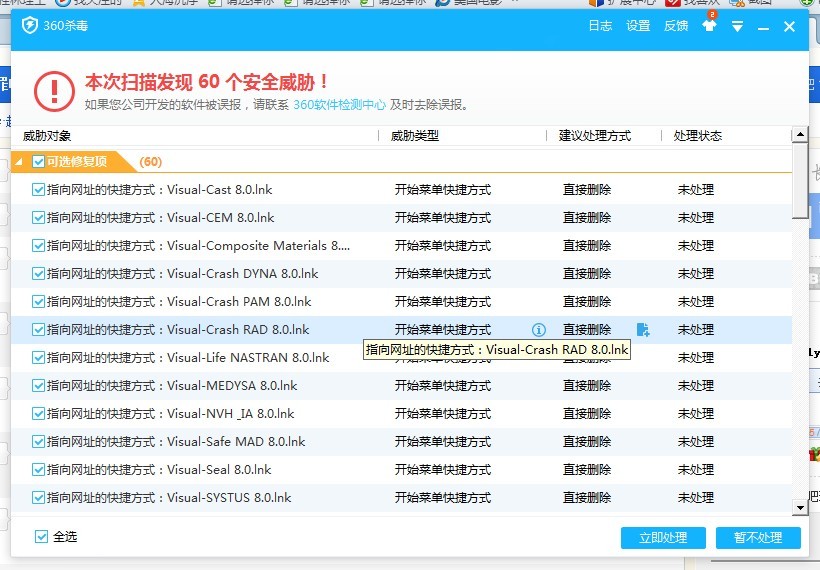Image resolution: width=820 pixels, height=570 pixels.
Task: Uncheck Visual-MEDYSA 8.0.lnk checkbox
Action: tap(38, 385)
